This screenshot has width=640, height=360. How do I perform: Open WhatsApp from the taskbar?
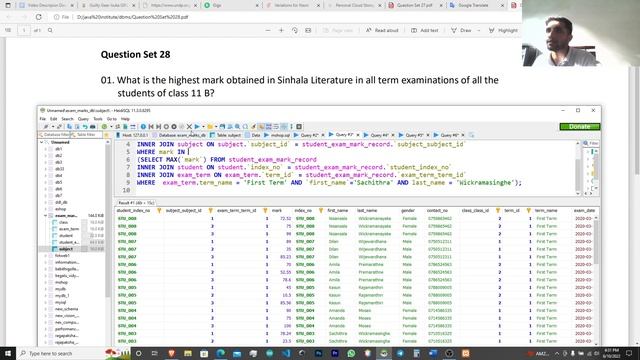(x=351, y=353)
